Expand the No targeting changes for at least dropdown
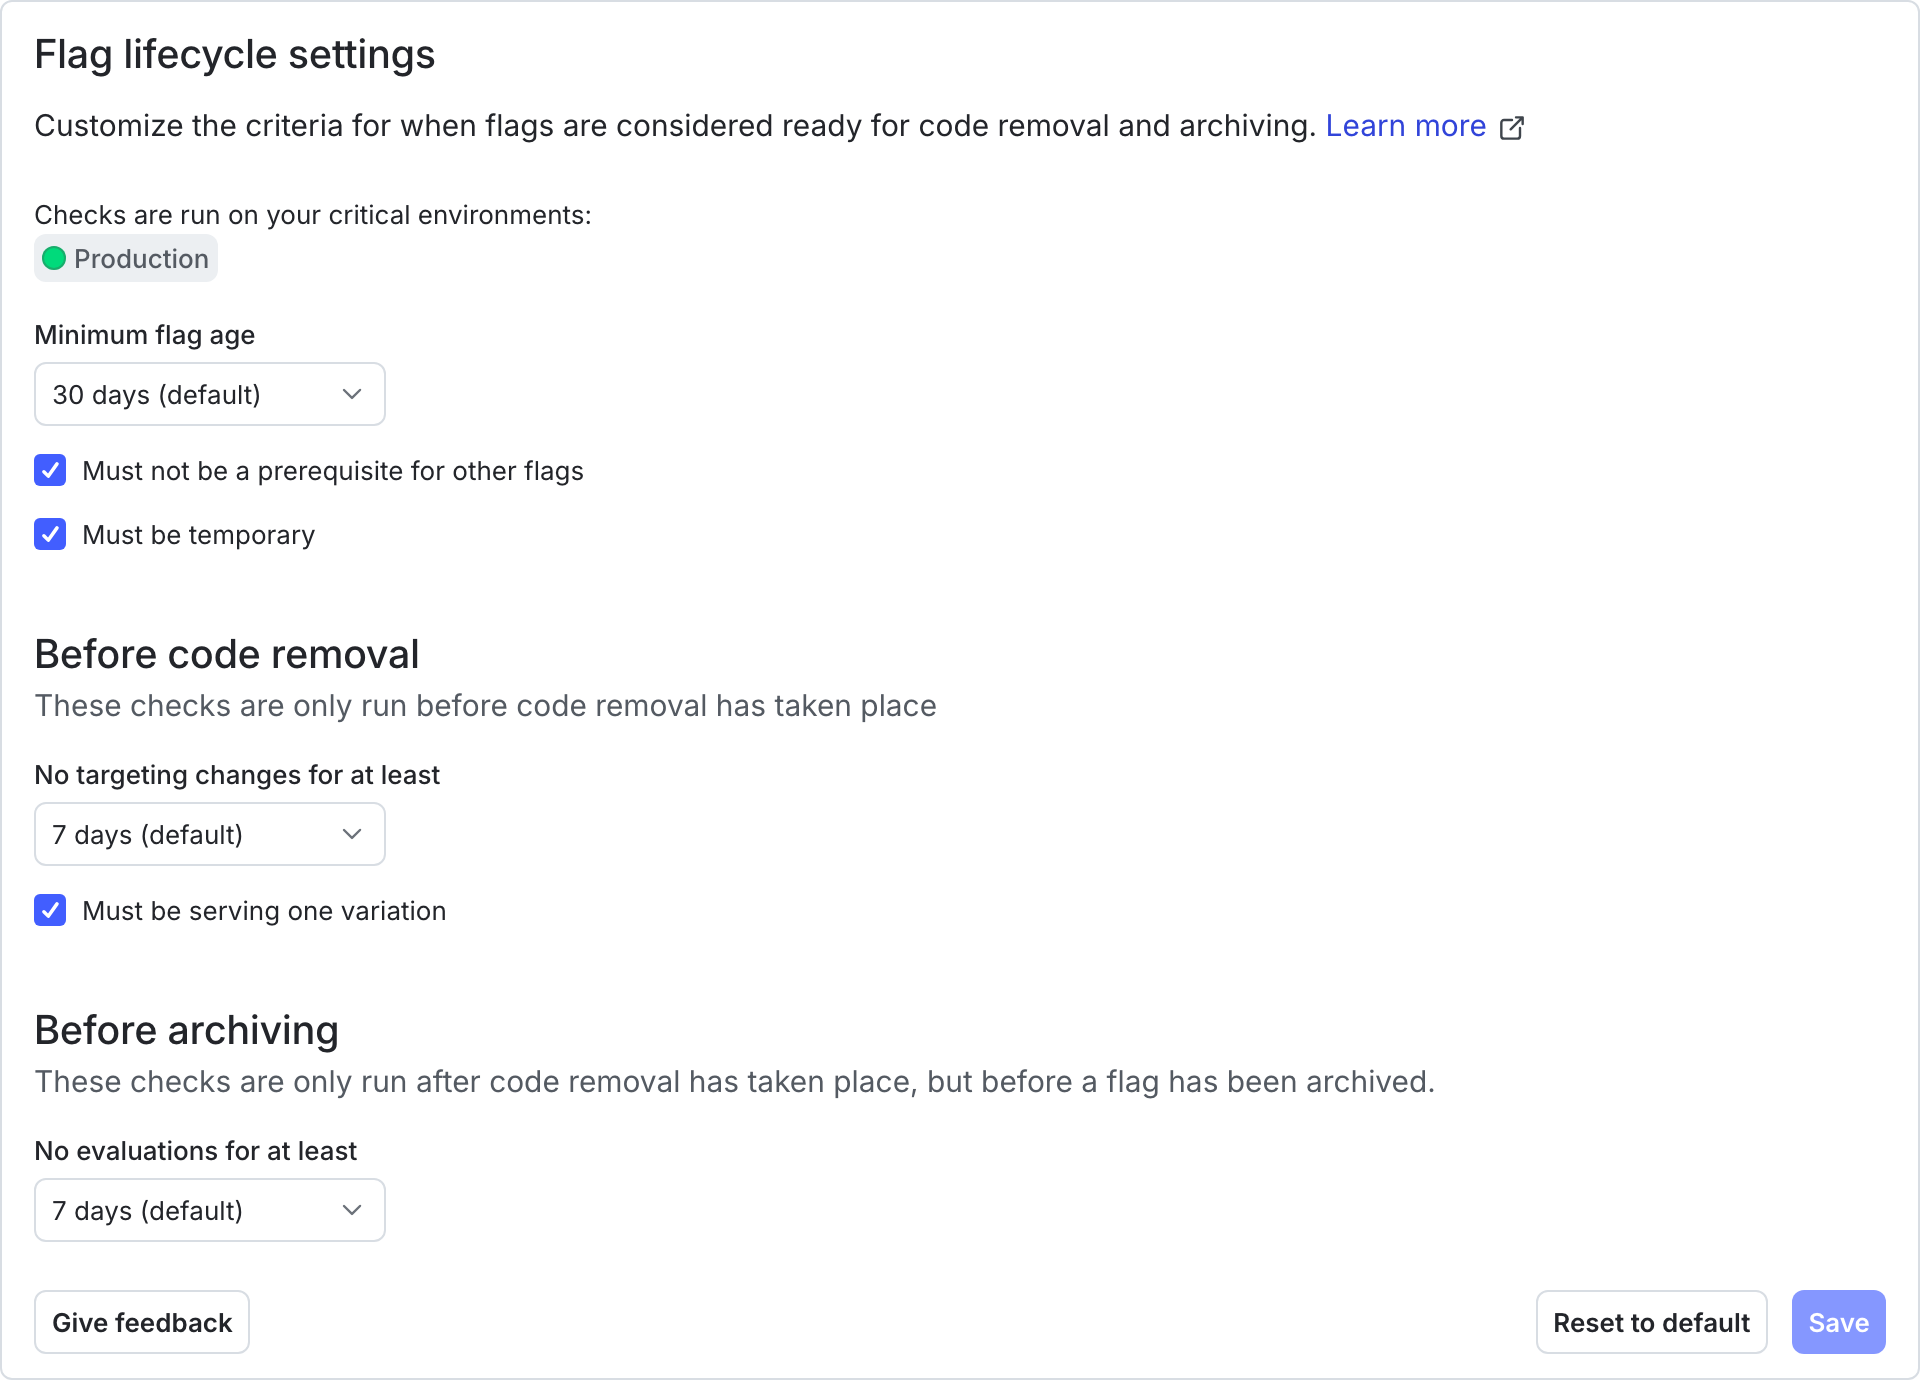Viewport: 1920px width, 1380px height. point(209,834)
